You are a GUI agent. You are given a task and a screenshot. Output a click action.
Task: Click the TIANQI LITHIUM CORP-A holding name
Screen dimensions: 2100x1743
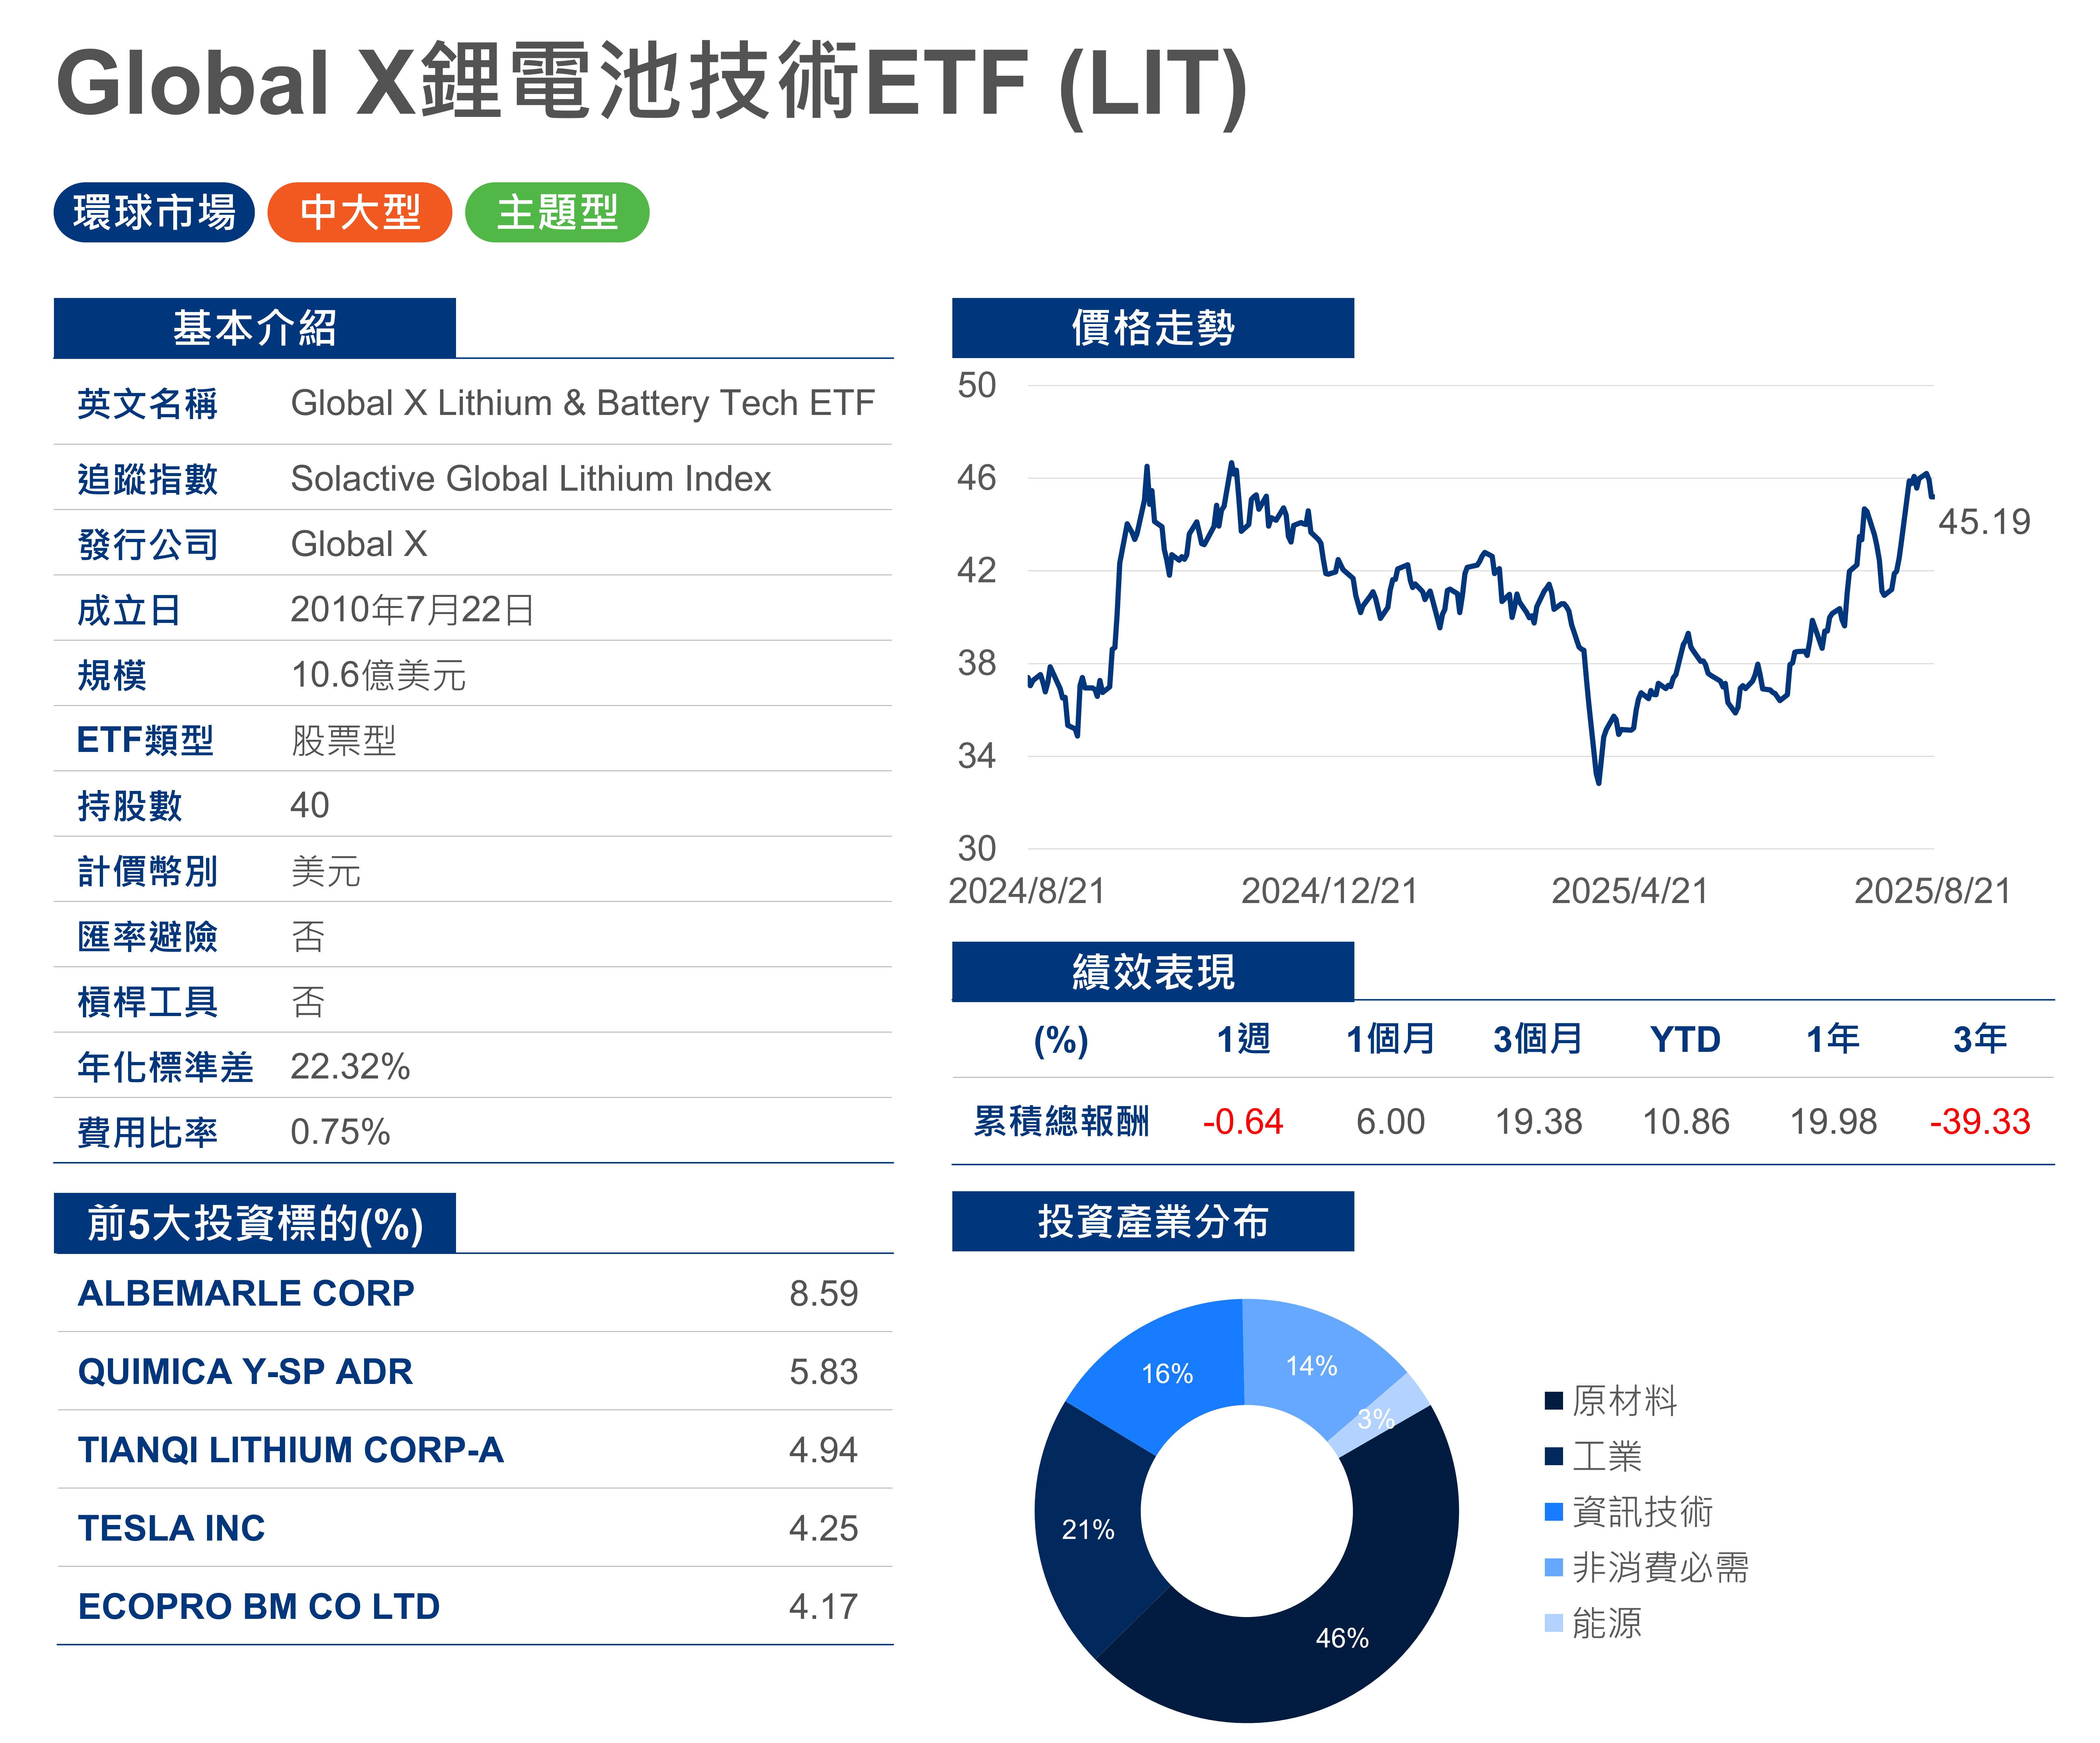pos(291,1450)
